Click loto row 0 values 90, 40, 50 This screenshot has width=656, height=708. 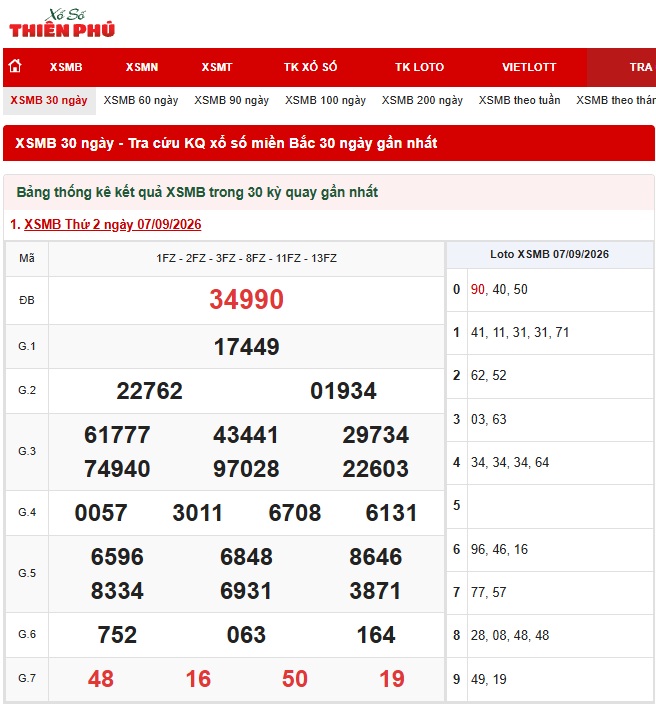[x=499, y=289]
